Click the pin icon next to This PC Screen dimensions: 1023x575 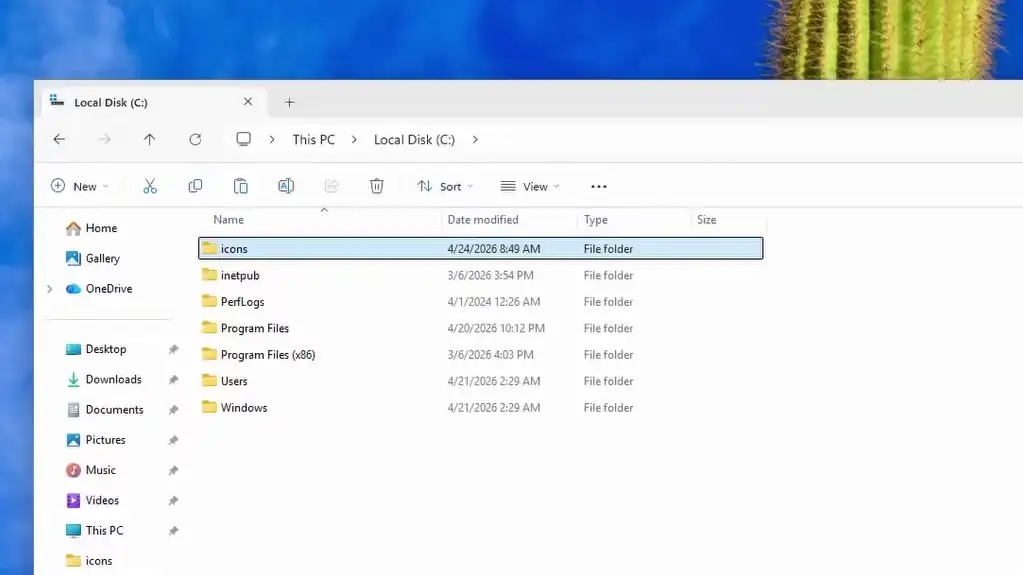173,531
